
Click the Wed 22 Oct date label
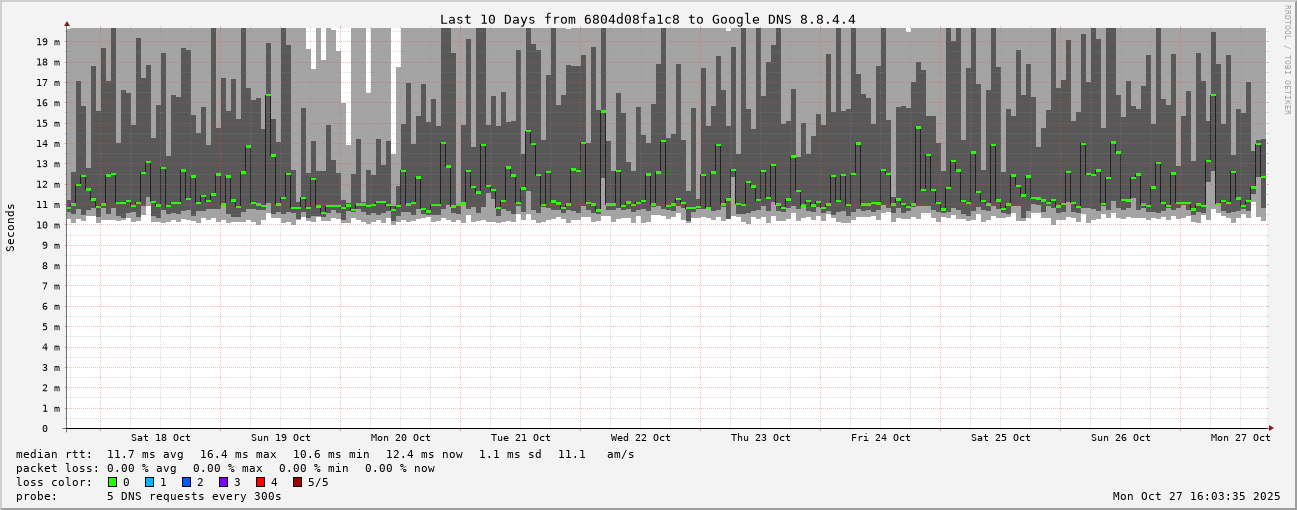tap(640, 438)
